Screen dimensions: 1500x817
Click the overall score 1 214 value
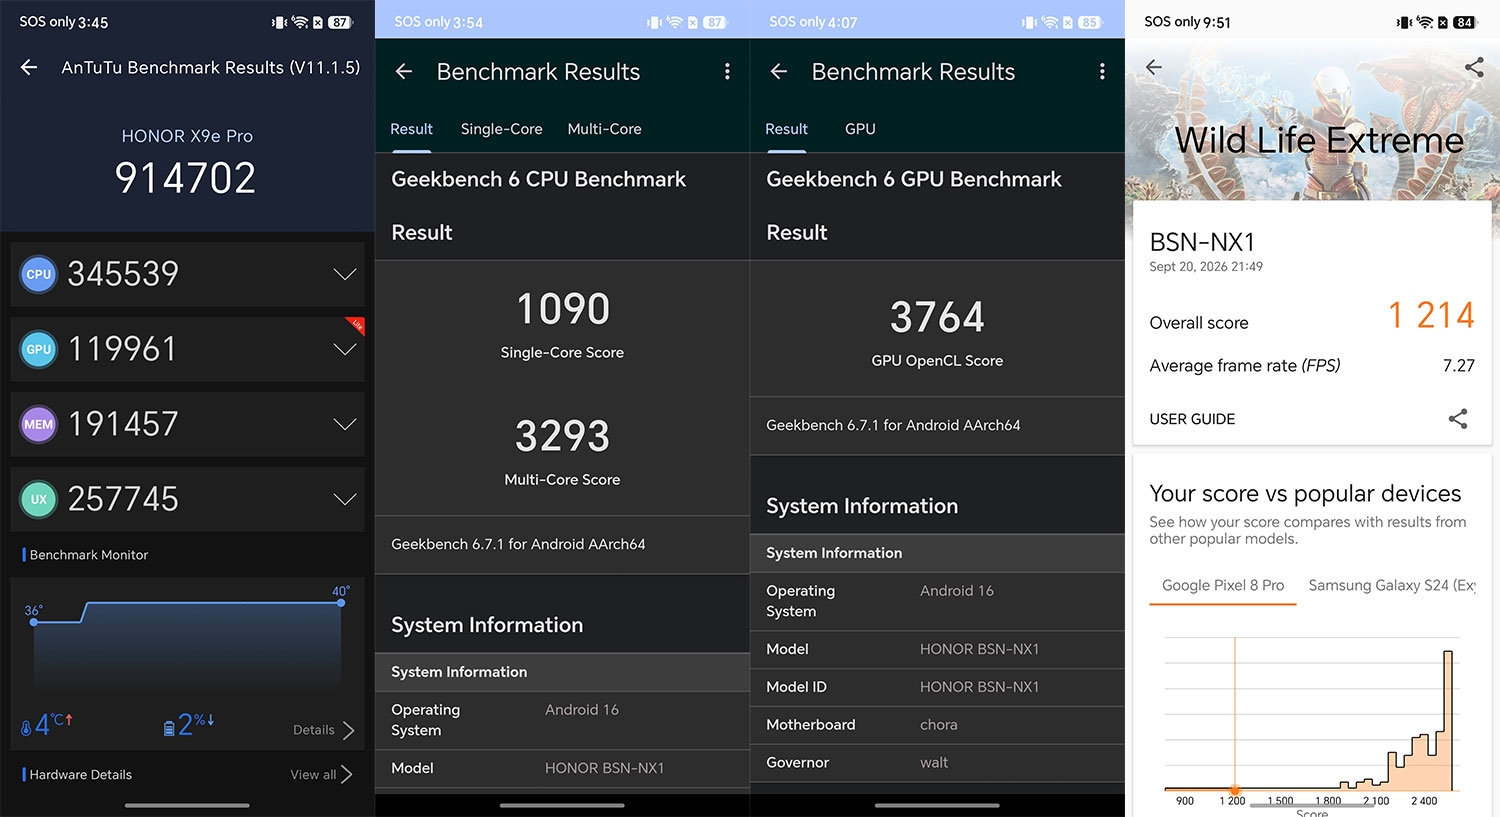click(x=1431, y=316)
